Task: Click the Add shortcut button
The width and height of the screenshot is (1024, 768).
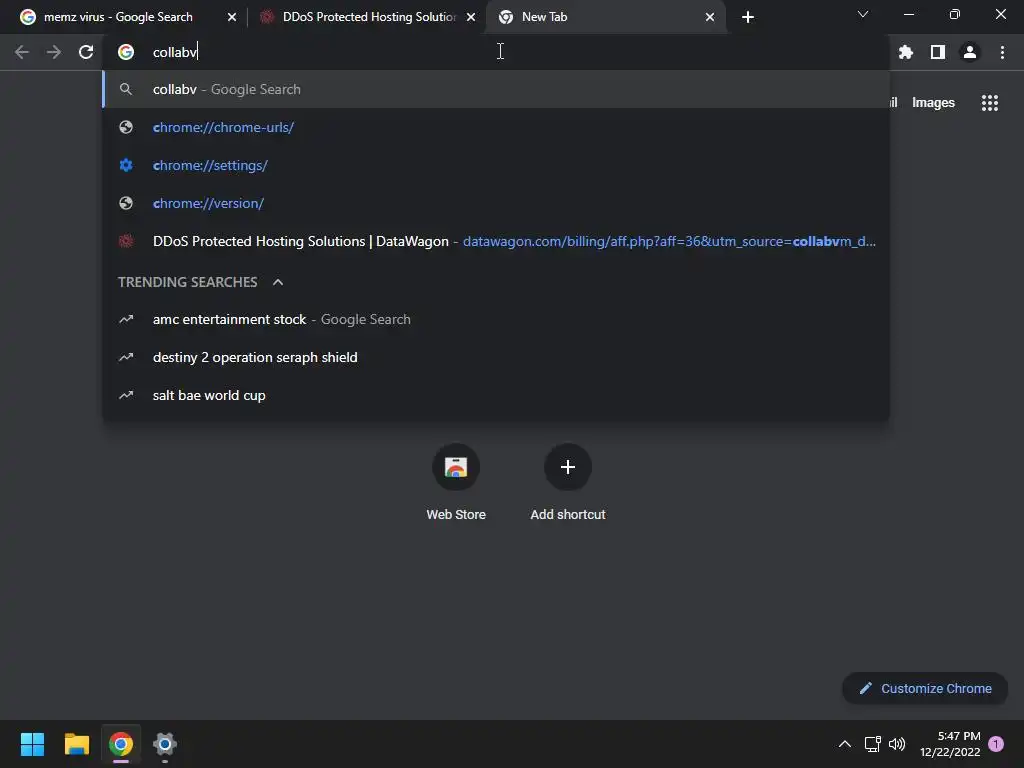Action: 568,482
